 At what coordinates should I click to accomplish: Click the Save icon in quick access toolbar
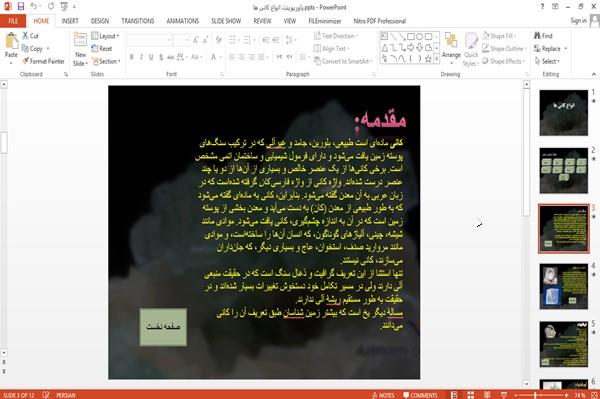(21, 7)
